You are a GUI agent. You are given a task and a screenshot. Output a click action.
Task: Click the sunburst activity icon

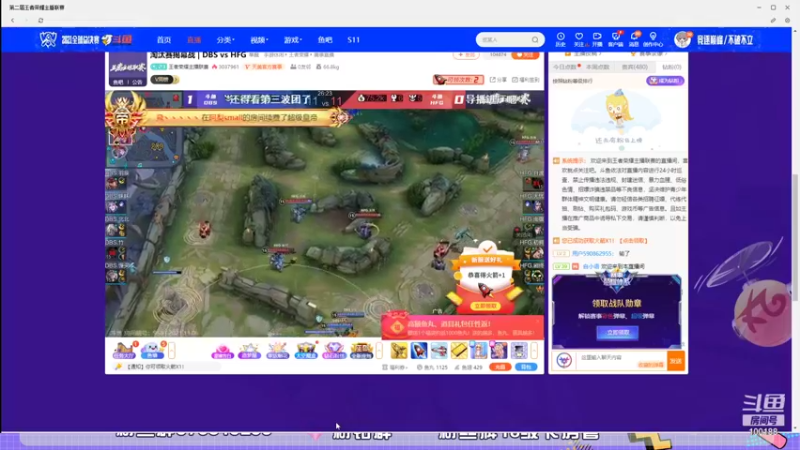click(x=278, y=351)
